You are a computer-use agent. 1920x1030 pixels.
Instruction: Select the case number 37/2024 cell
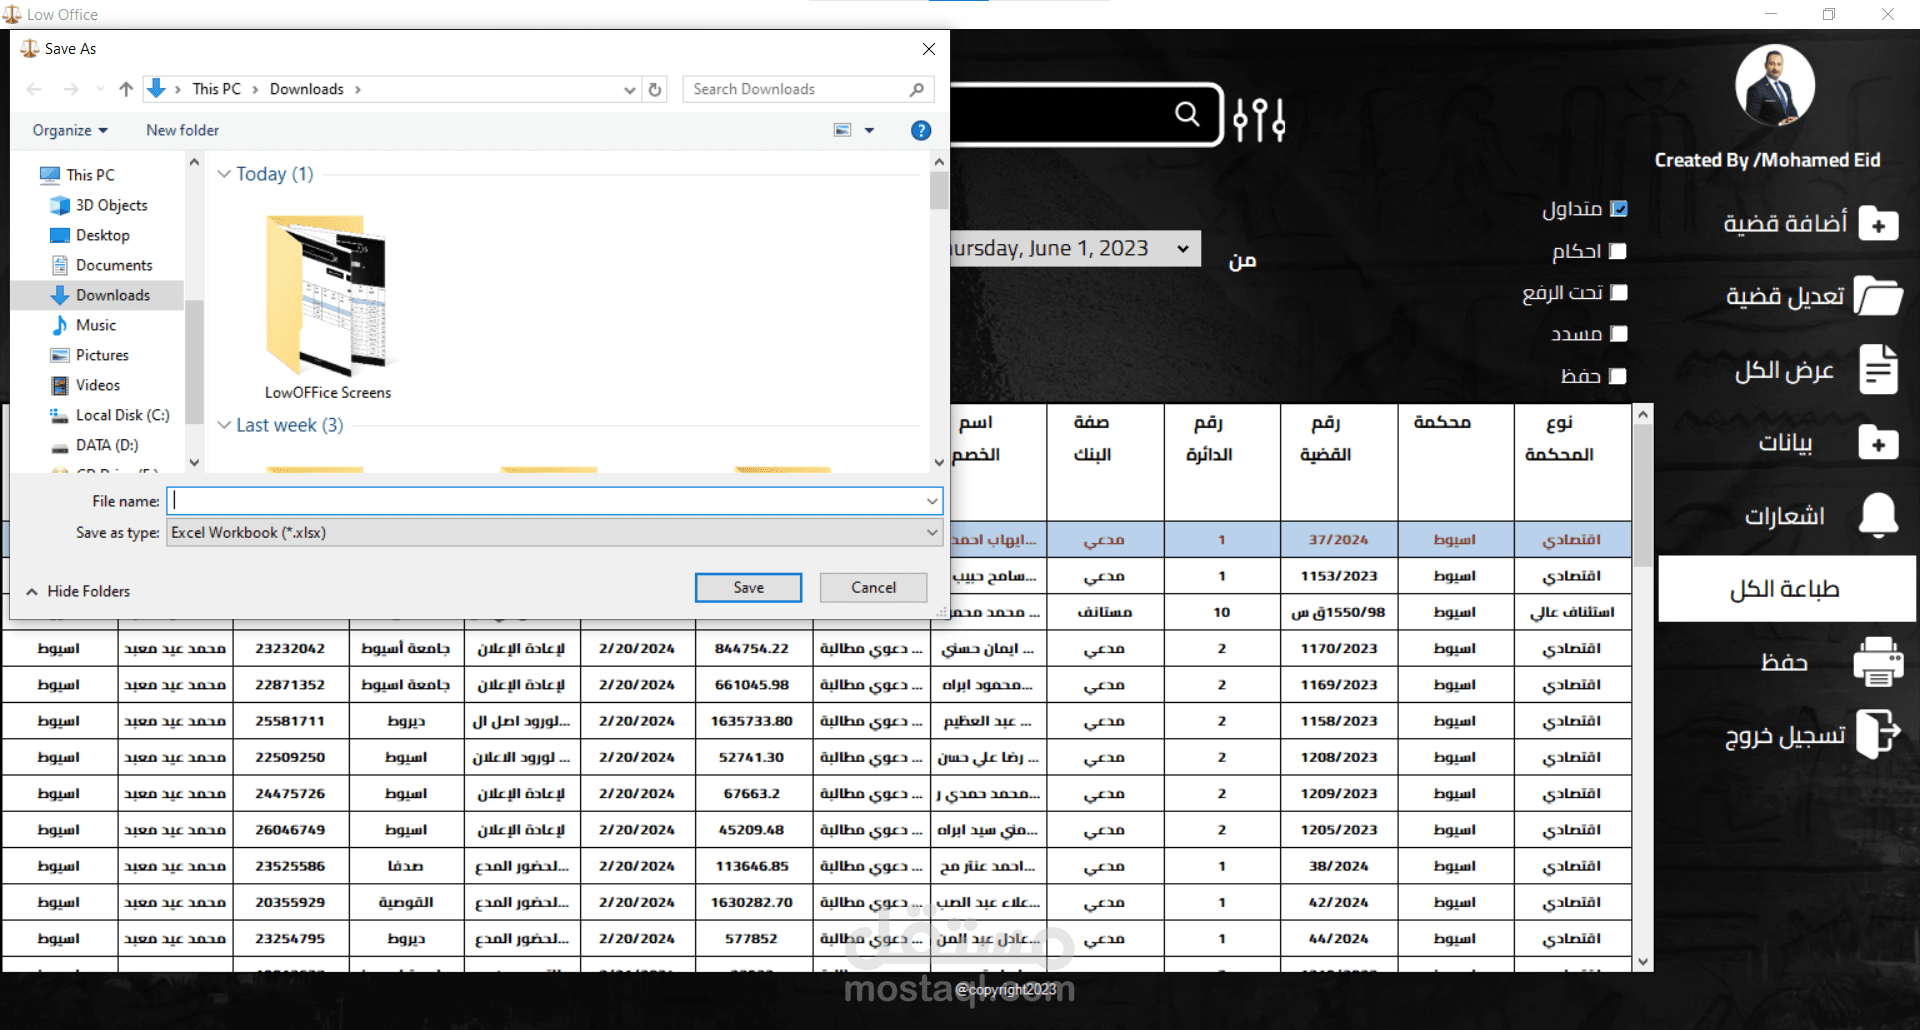1339,540
